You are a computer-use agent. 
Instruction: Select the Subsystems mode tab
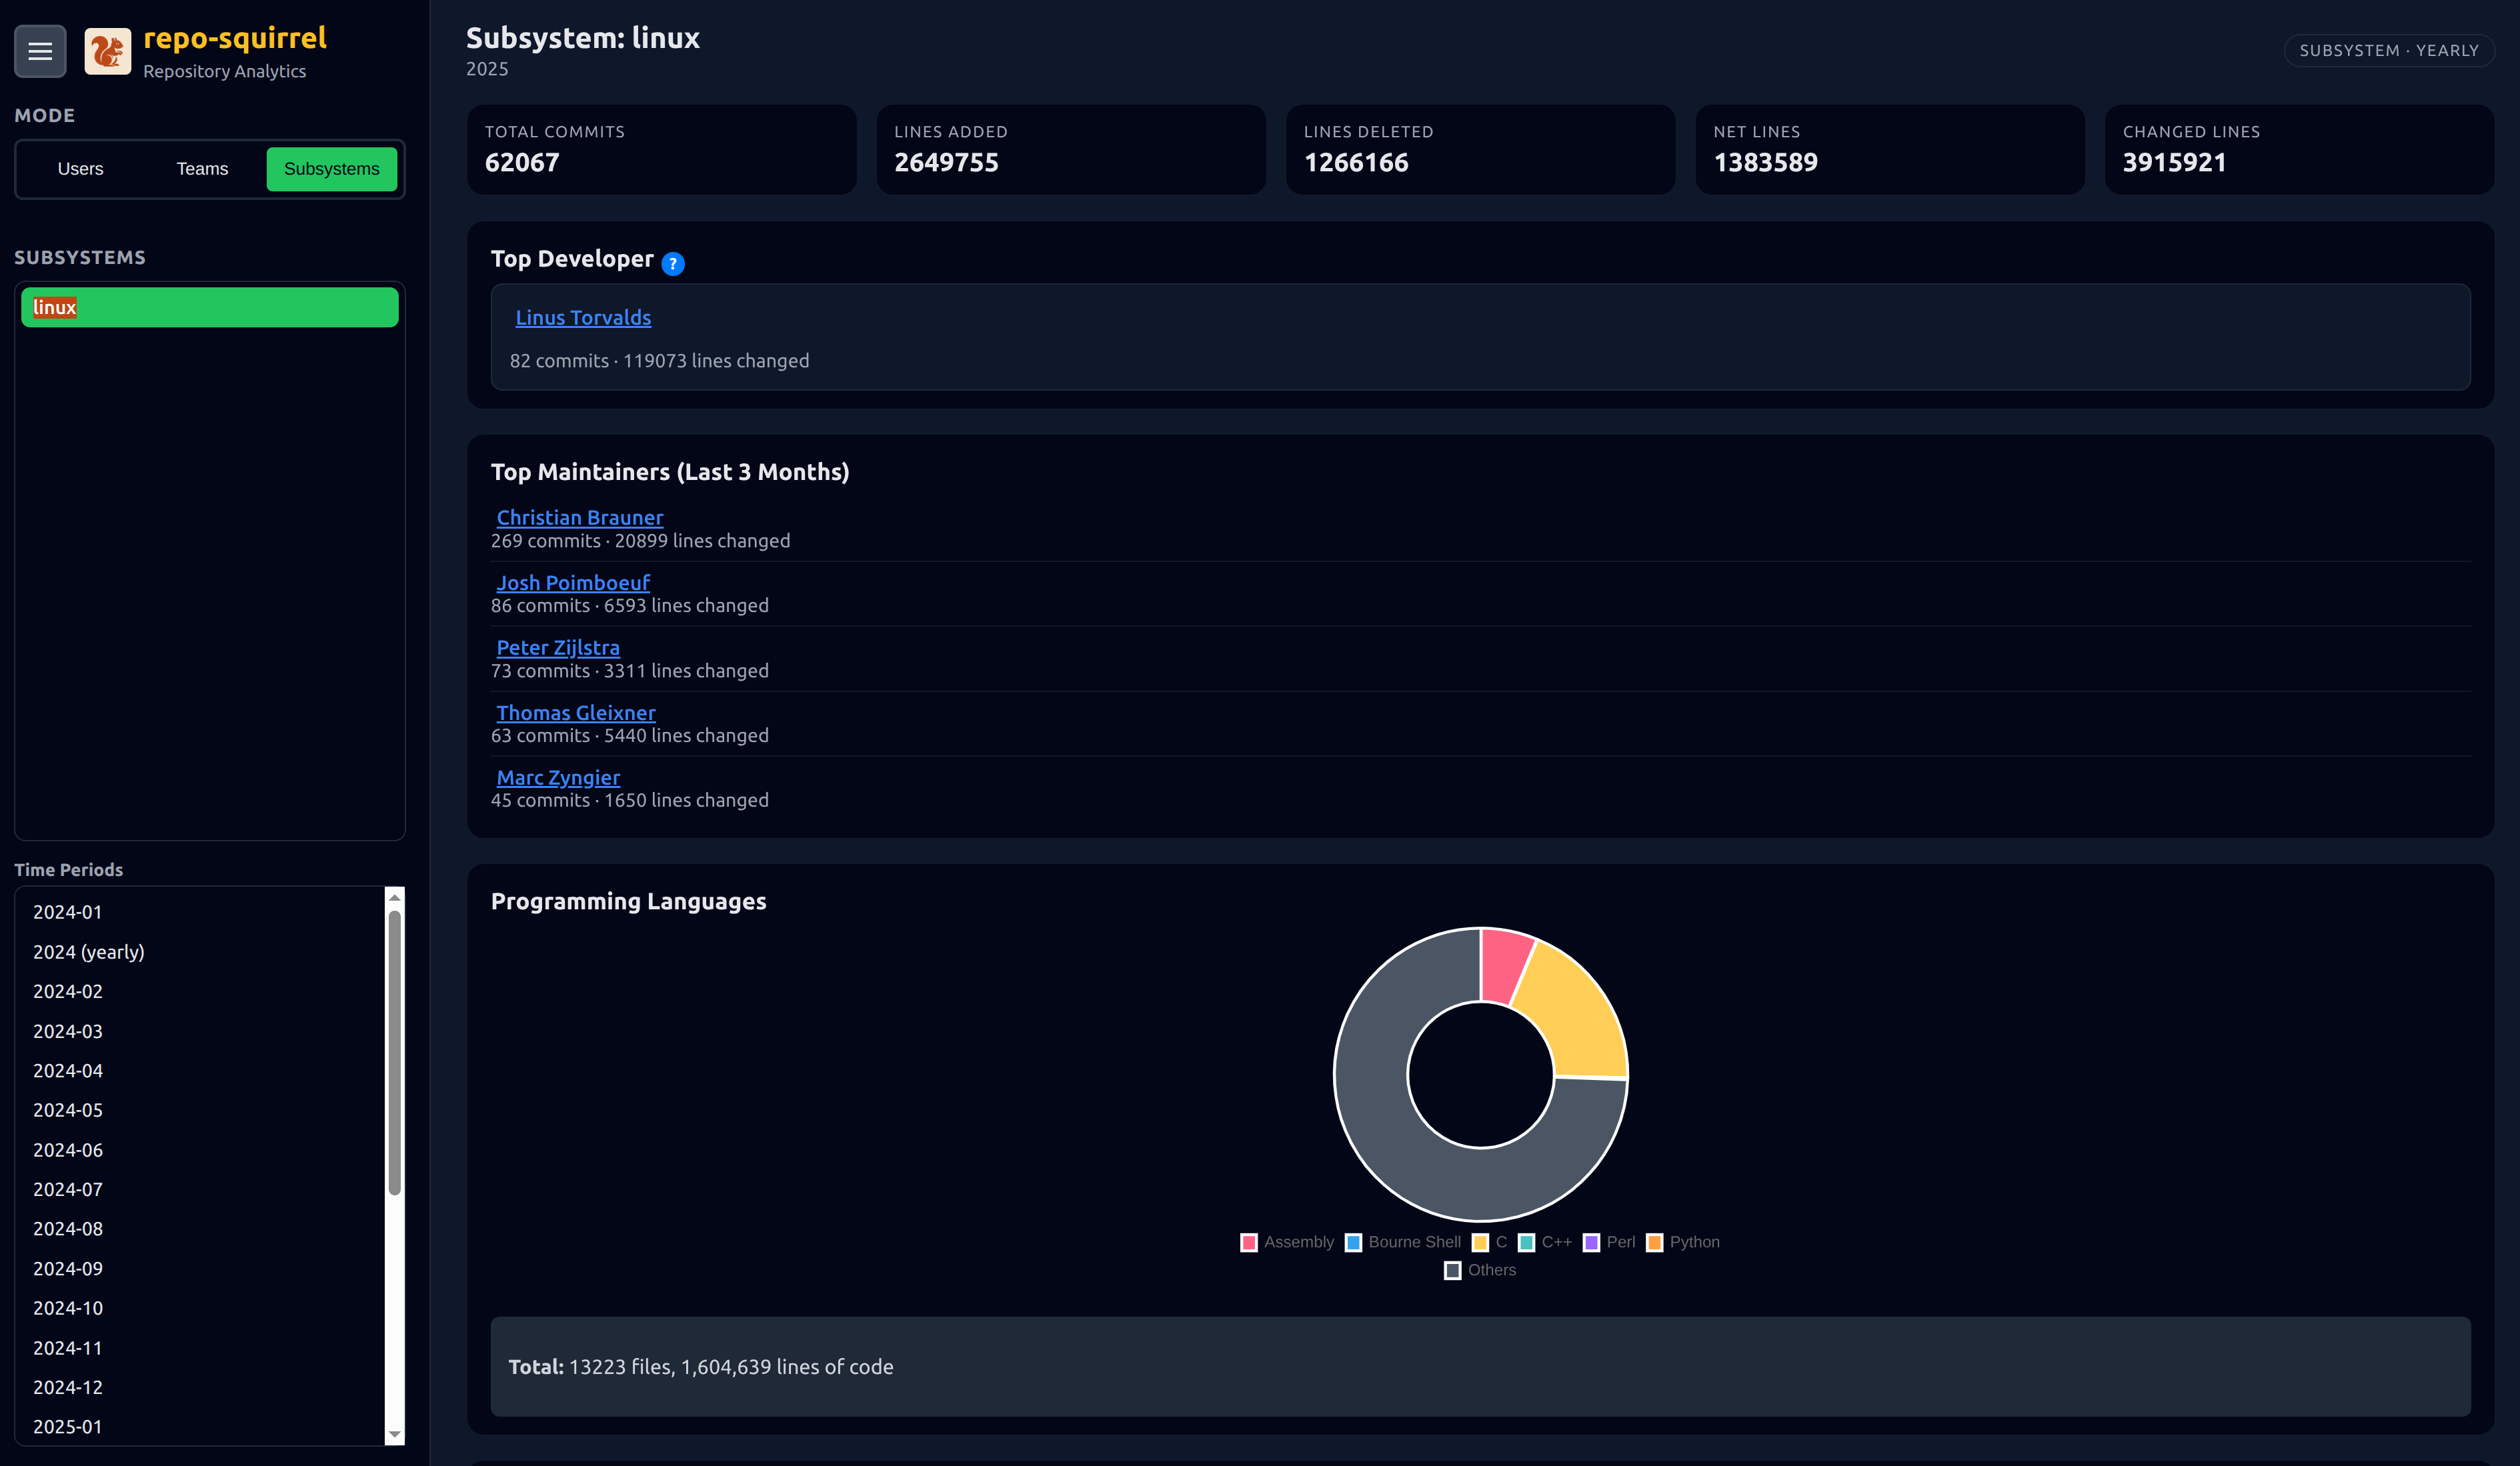(x=331, y=169)
